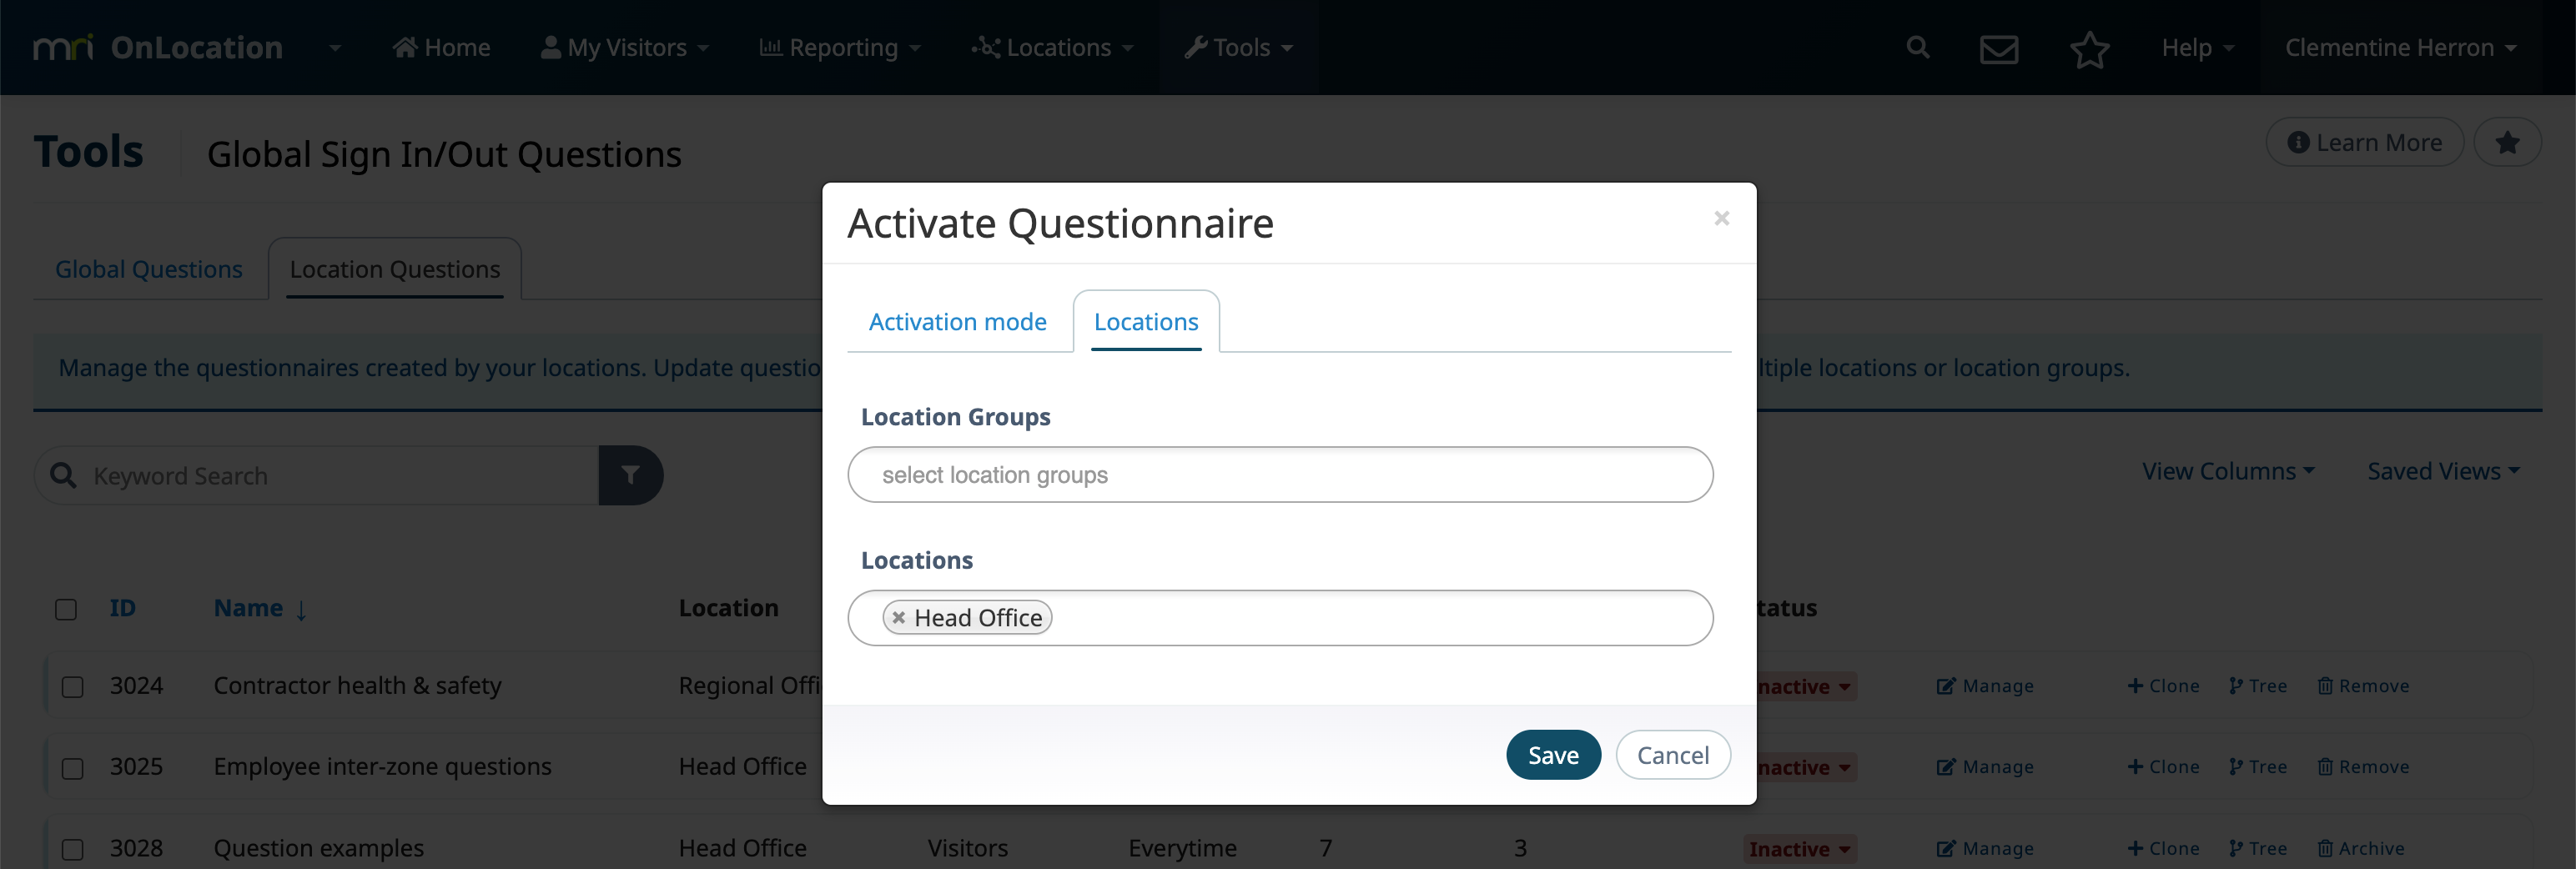Image resolution: width=2576 pixels, height=869 pixels.
Task: Open the Saved Views dropdown
Action: tap(2443, 471)
